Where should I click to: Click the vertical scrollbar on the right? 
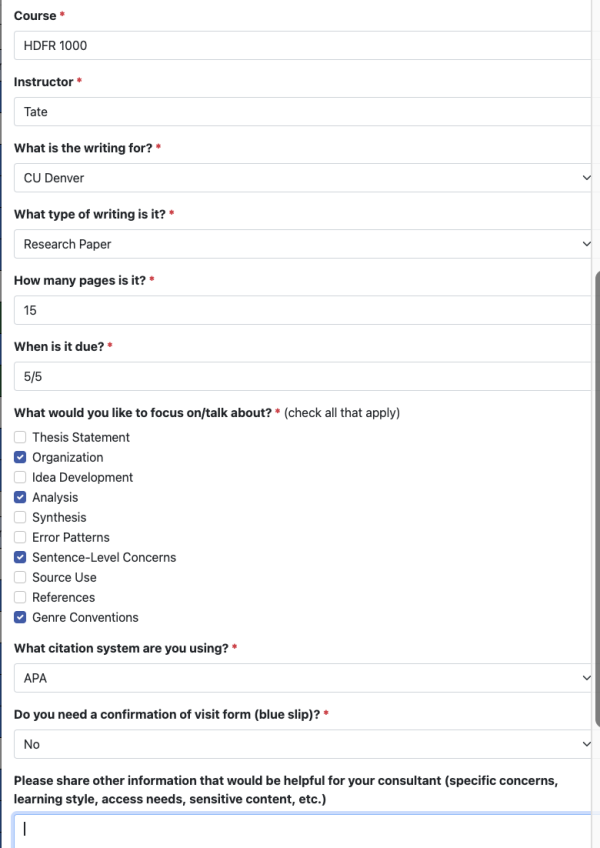(x=597, y=499)
